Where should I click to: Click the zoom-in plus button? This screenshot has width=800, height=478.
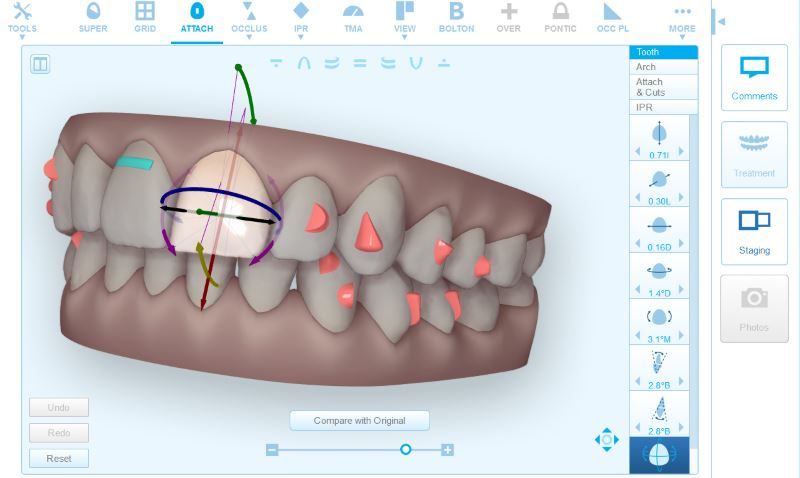click(448, 450)
